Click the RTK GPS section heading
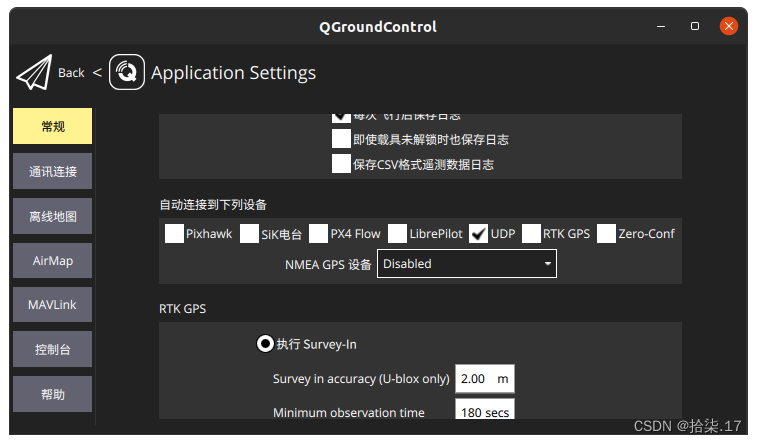 coord(182,309)
